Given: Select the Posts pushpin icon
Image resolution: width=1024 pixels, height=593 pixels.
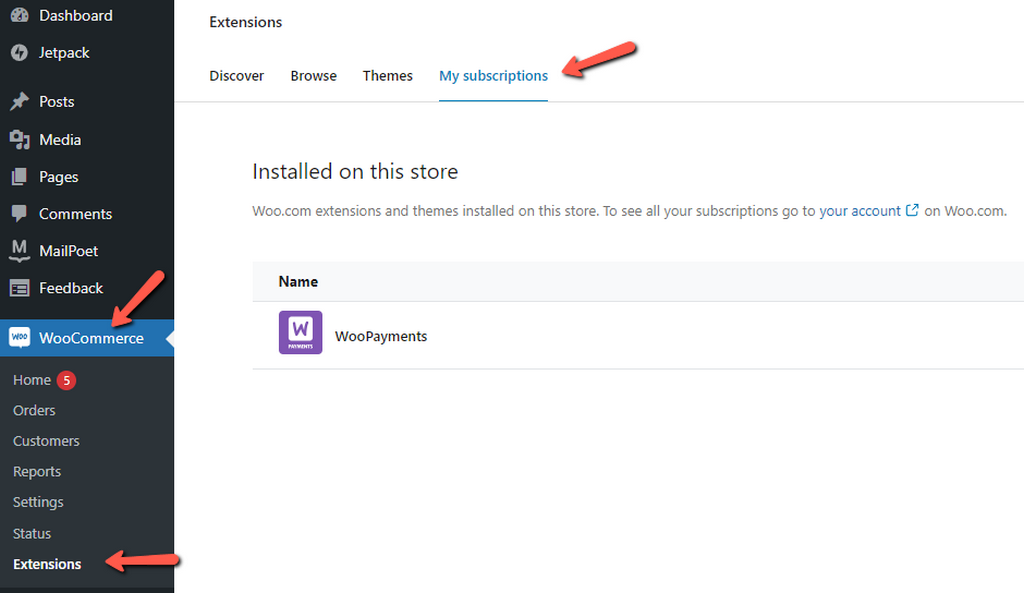Looking at the screenshot, I should 22,101.
